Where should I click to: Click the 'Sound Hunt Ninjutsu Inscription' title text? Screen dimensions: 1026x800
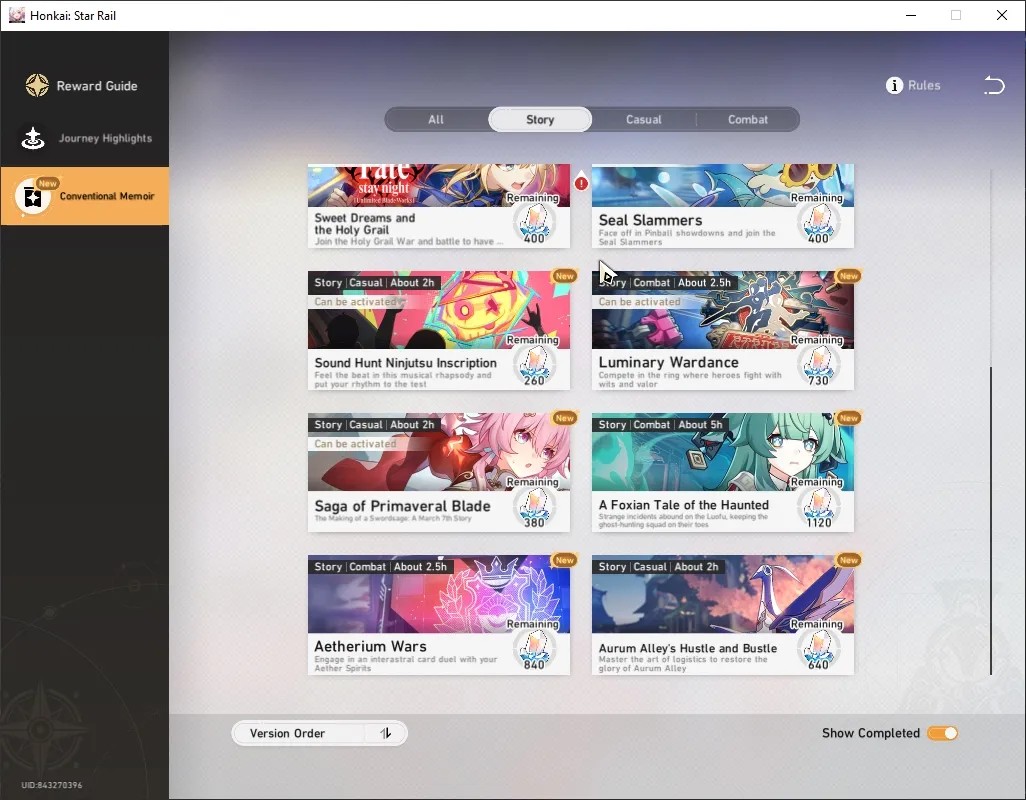click(406, 362)
